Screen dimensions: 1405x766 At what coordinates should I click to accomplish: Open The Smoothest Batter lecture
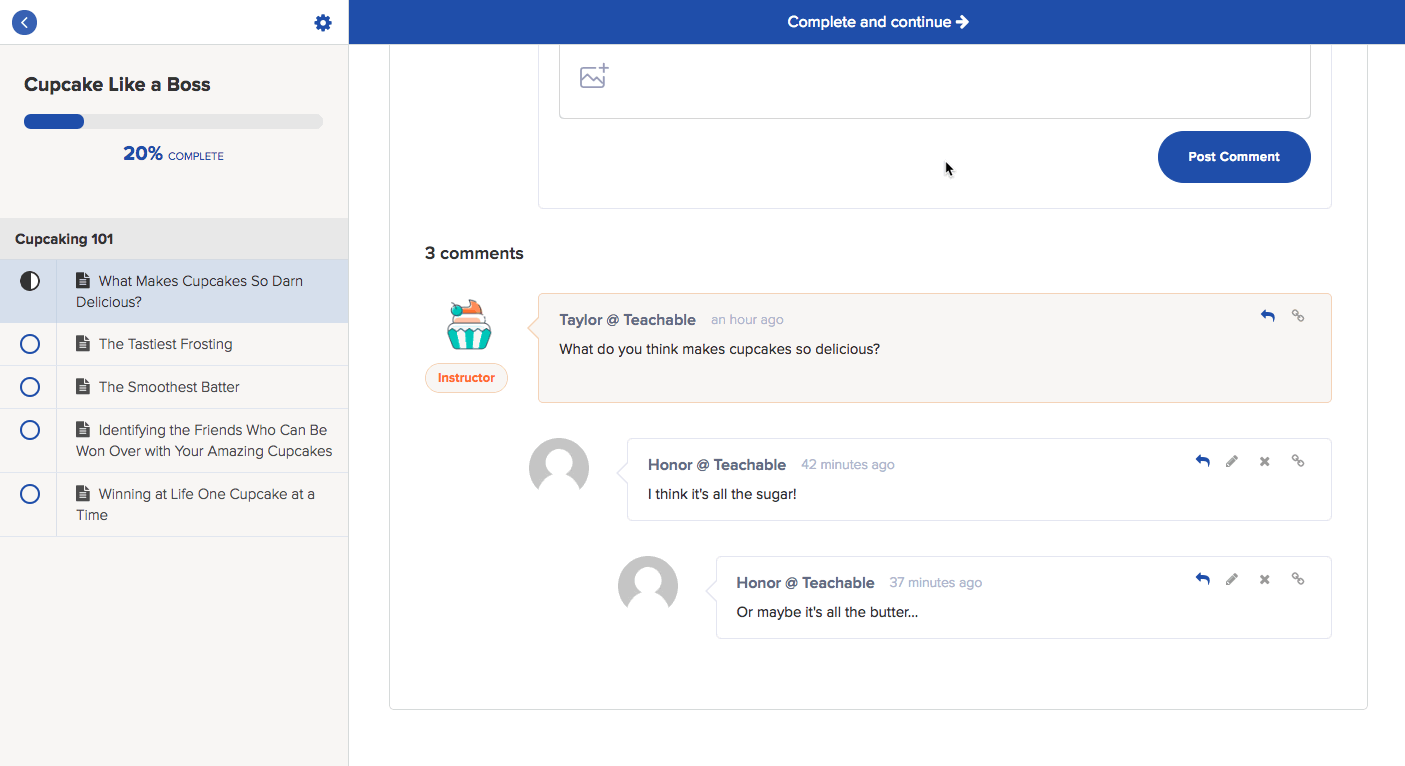pyautogui.click(x=174, y=387)
